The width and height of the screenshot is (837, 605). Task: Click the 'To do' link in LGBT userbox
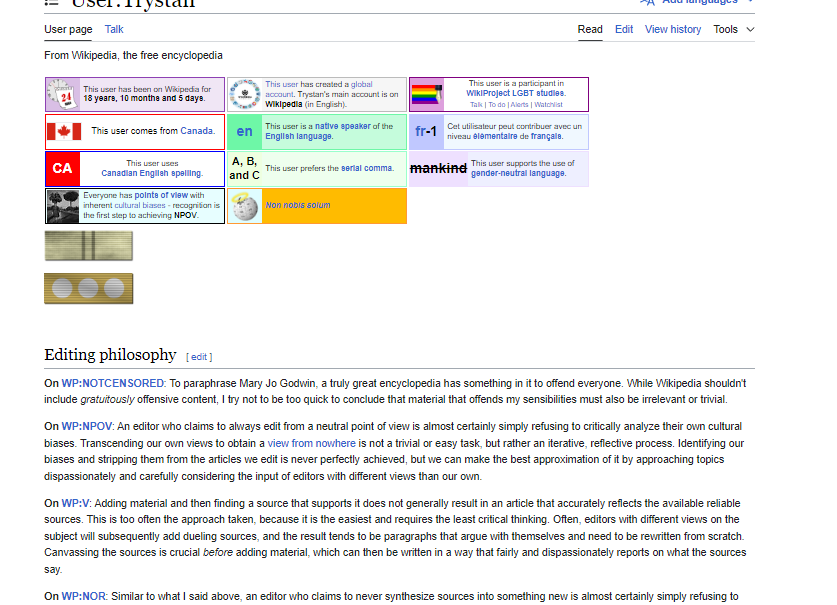click(496, 105)
